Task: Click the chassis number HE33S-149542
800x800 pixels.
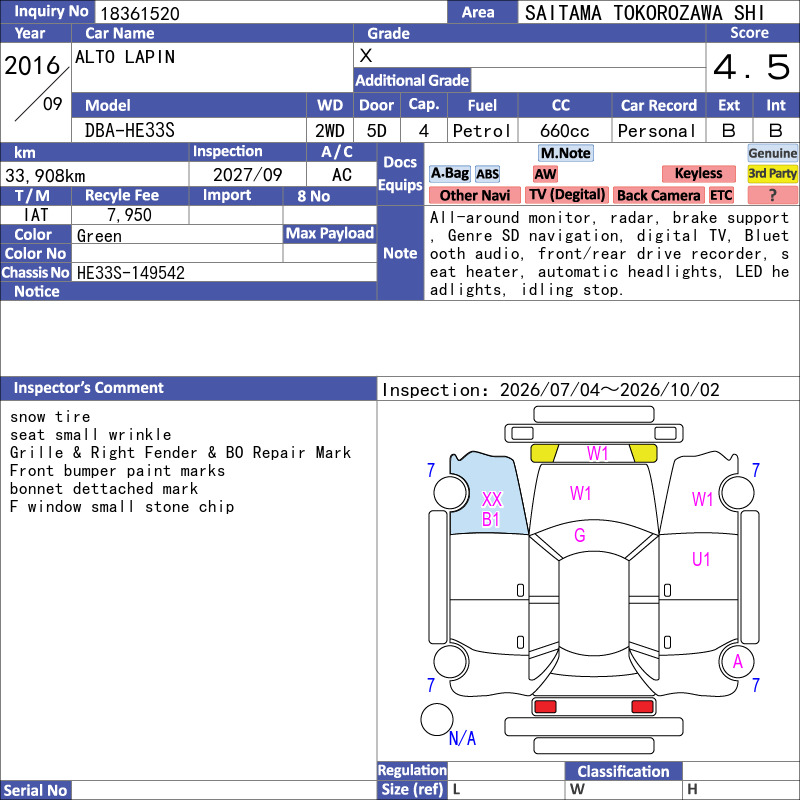Action: pos(131,273)
